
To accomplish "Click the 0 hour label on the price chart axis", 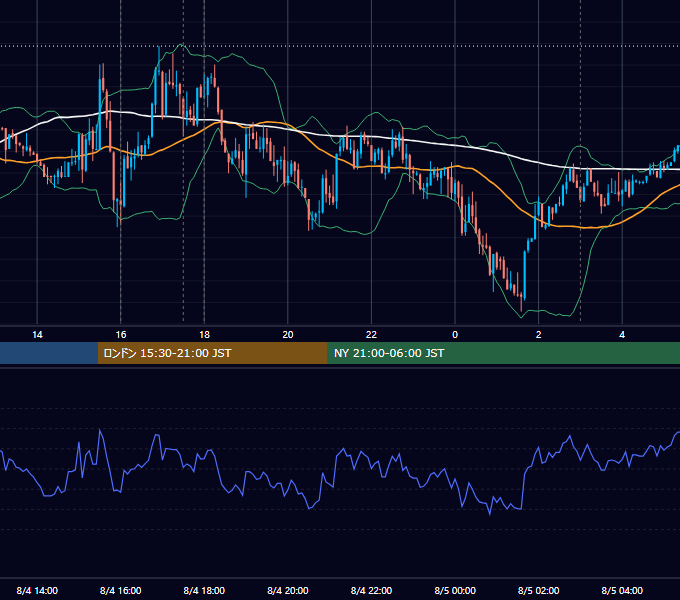I will 455,335.
